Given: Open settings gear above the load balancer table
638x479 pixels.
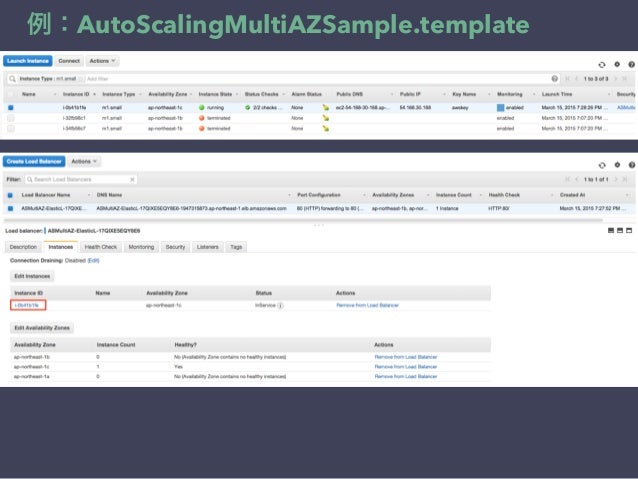Looking at the screenshot, I should [617, 165].
